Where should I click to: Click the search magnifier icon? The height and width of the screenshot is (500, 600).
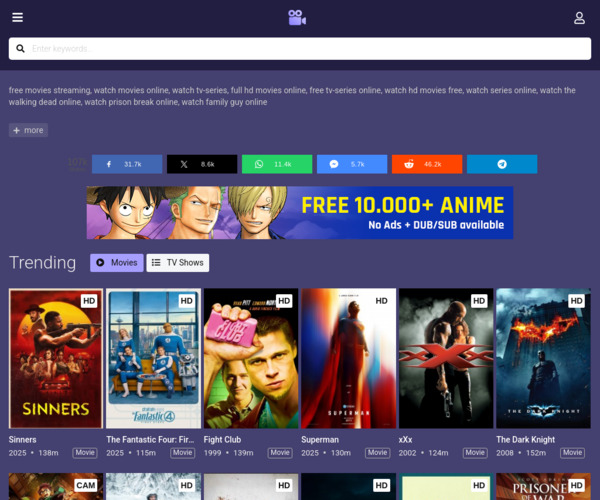coord(20,49)
